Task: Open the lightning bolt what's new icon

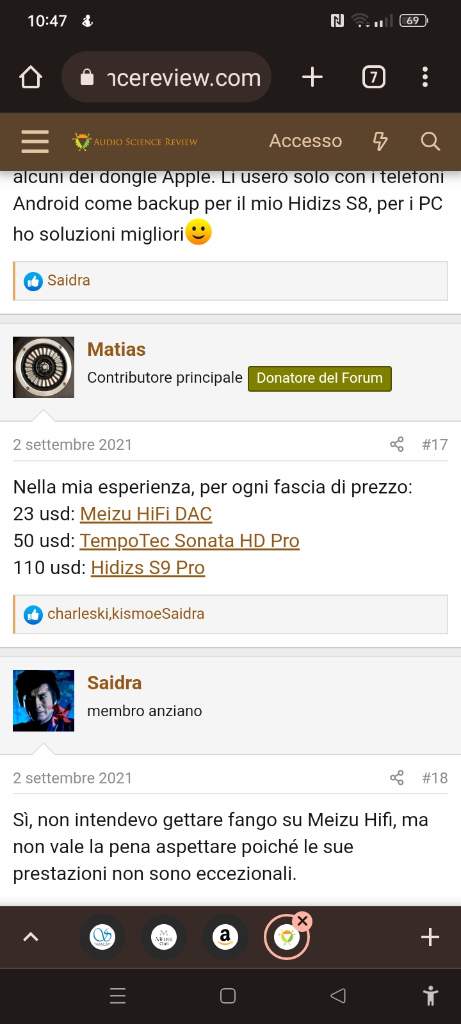Action: (380, 141)
